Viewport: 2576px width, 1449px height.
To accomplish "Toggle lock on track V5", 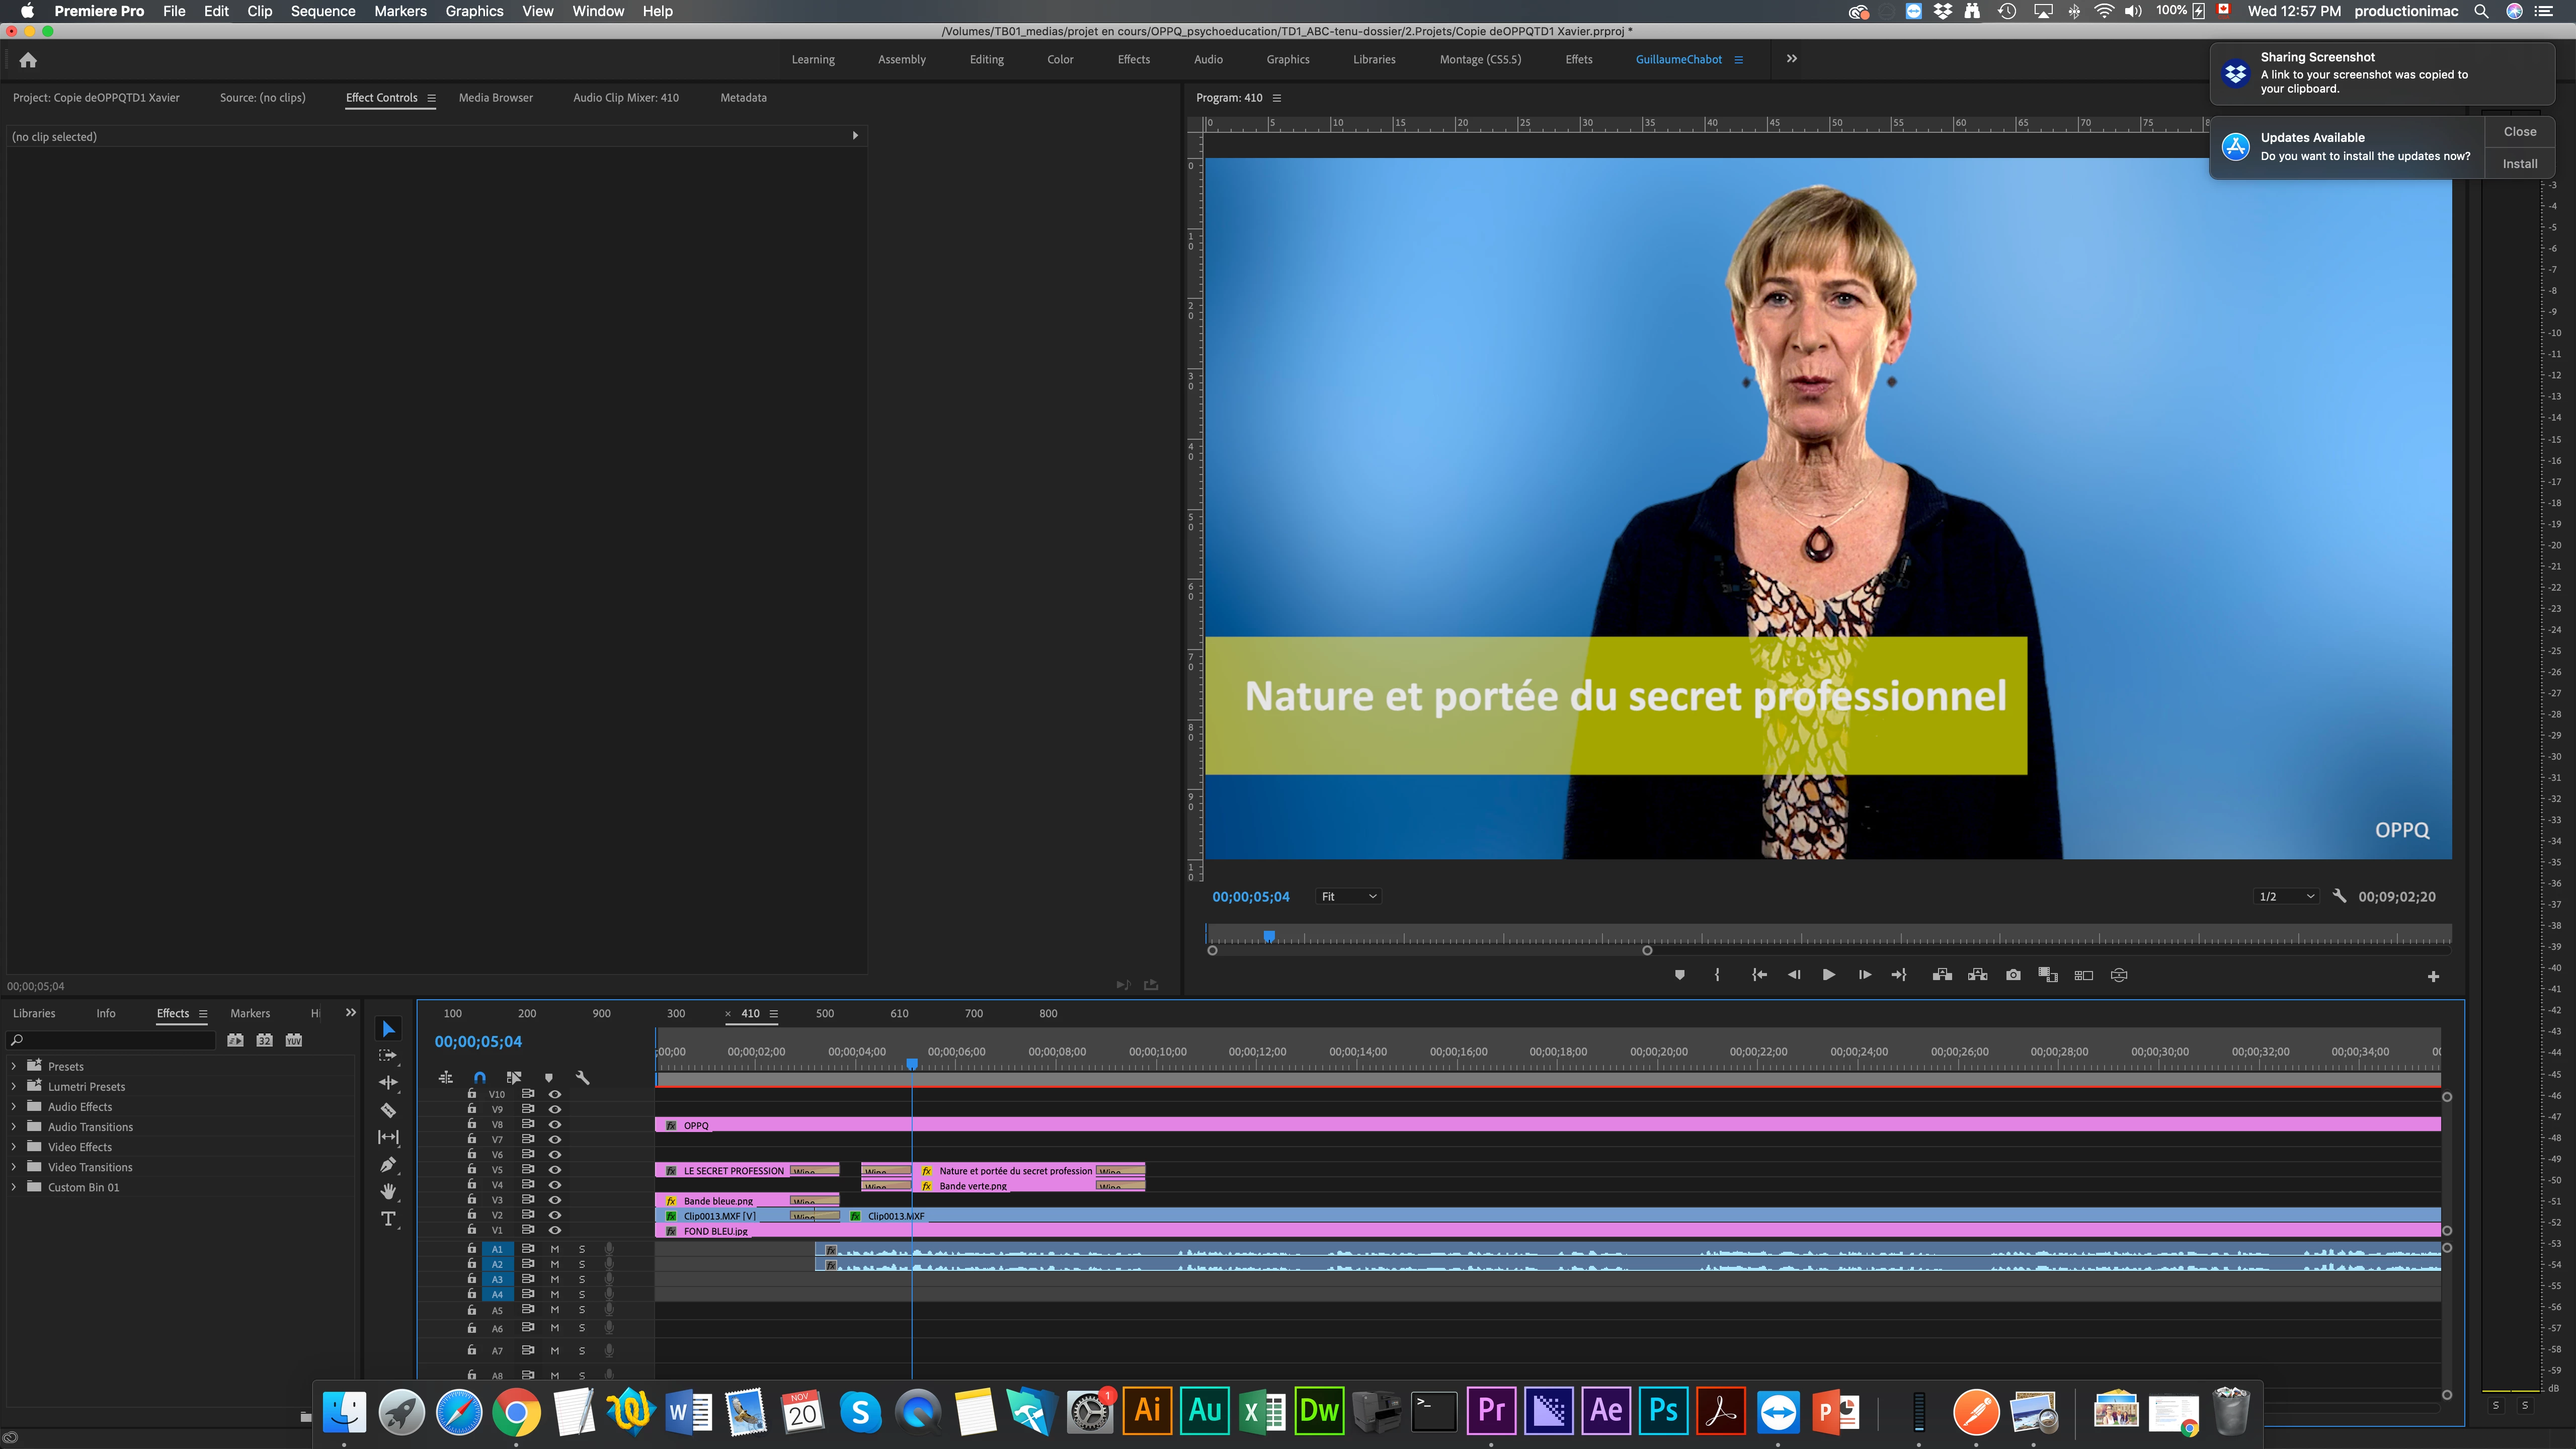I will [472, 1169].
